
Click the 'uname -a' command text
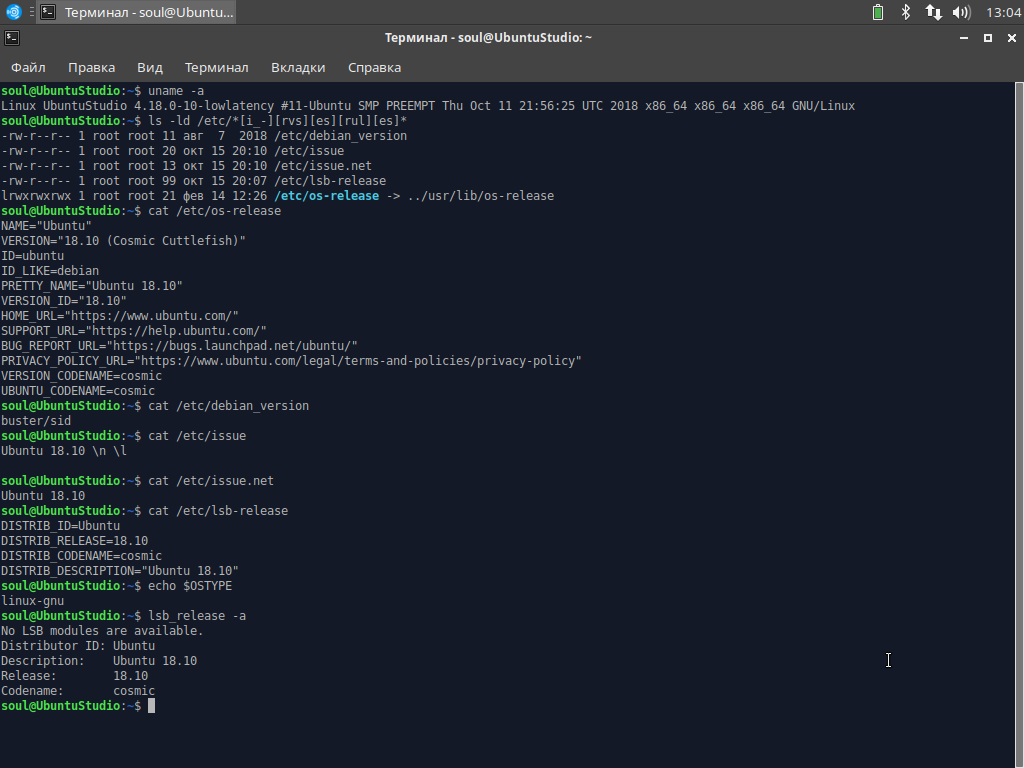(176, 91)
